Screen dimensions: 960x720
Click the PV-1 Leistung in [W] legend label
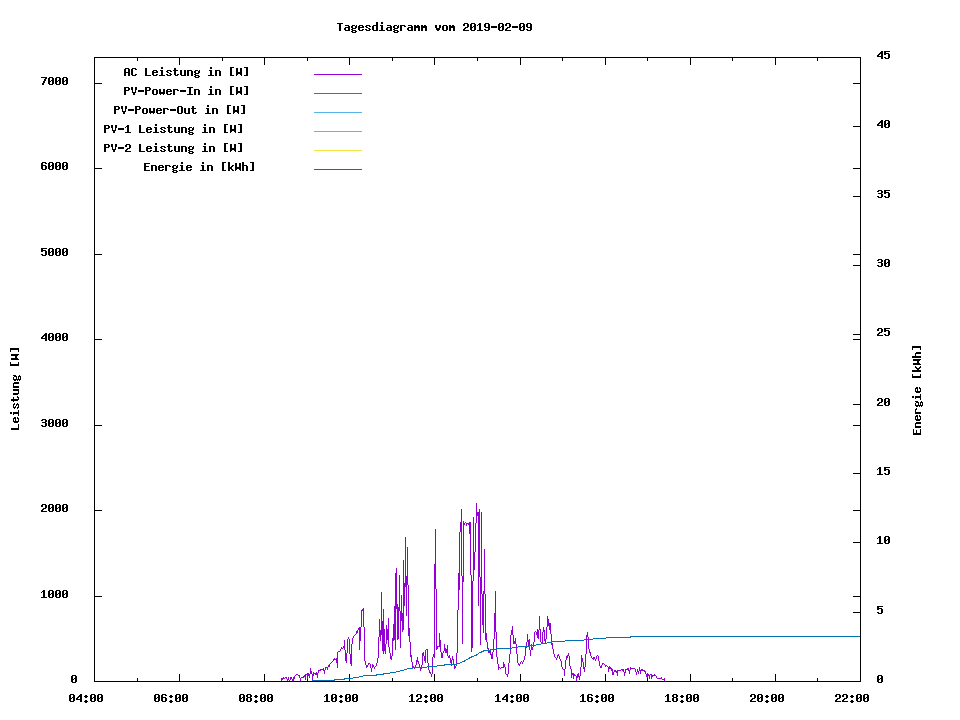coord(173,129)
